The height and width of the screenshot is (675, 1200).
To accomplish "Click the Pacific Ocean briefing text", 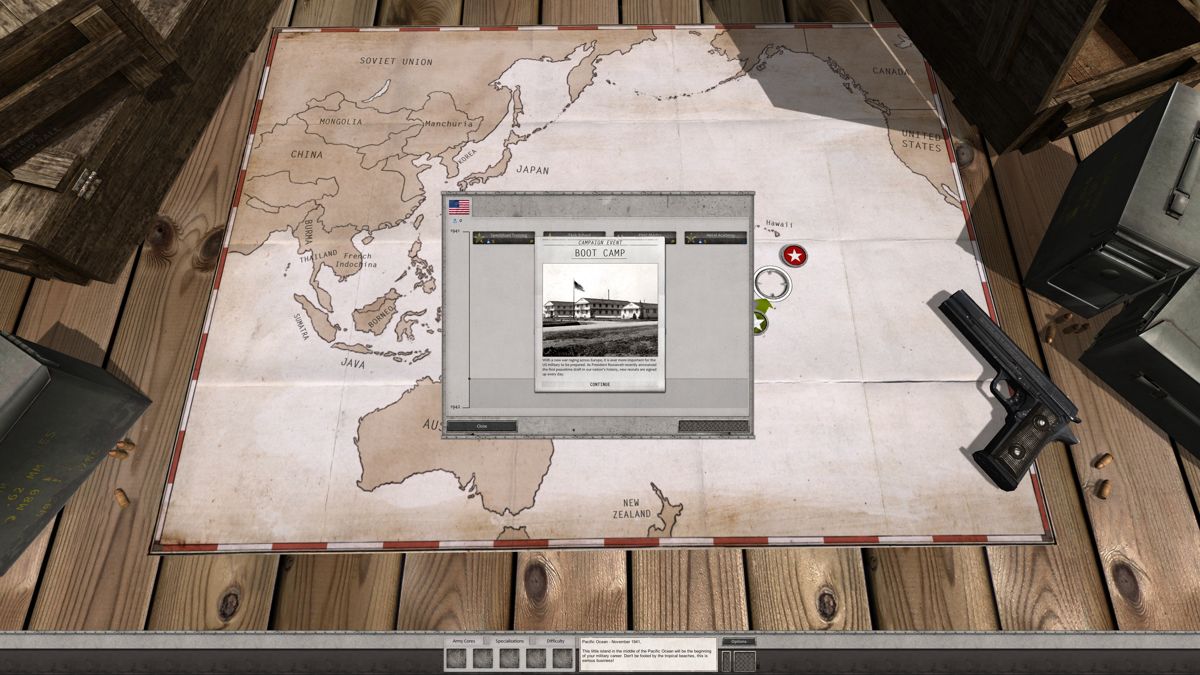I will click(x=648, y=654).
